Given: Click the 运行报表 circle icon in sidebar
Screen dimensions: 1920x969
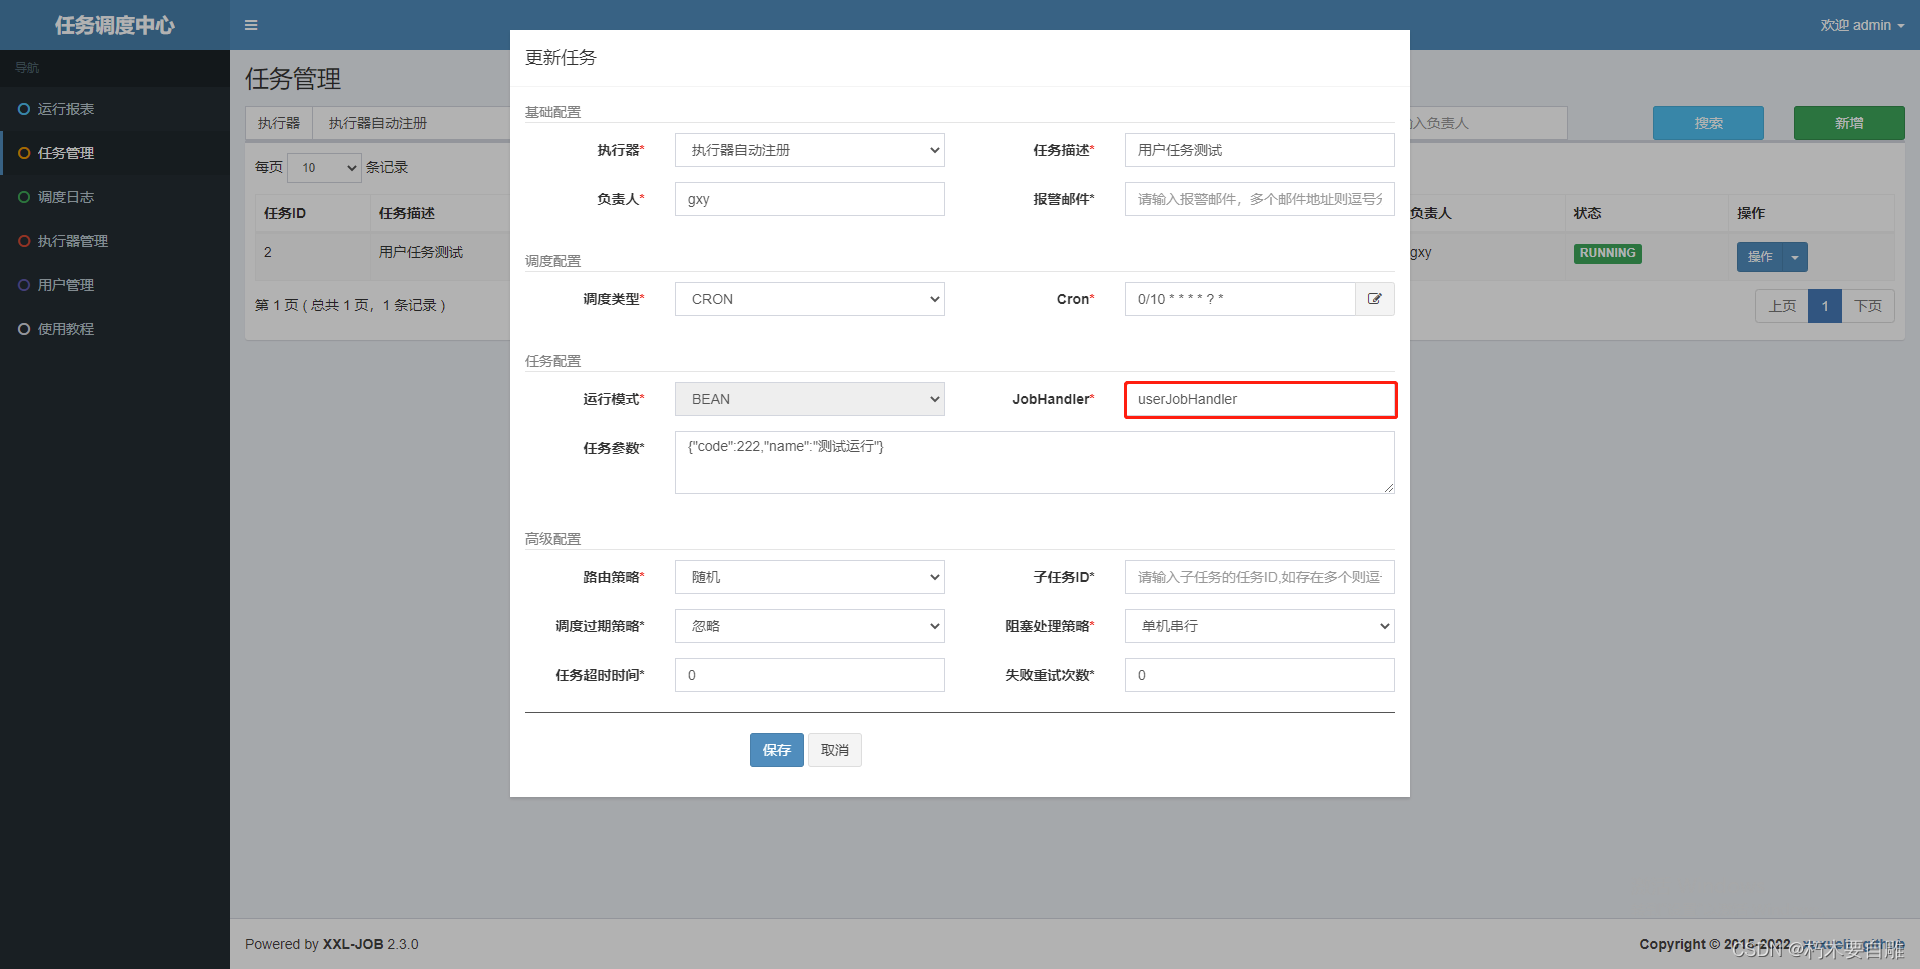Looking at the screenshot, I should click(x=24, y=109).
